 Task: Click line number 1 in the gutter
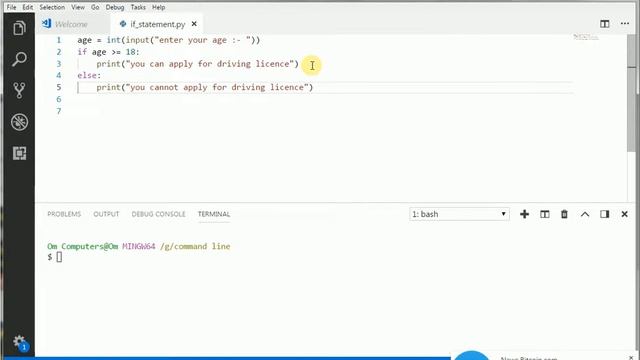pyautogui.click(x=59, y=40)
